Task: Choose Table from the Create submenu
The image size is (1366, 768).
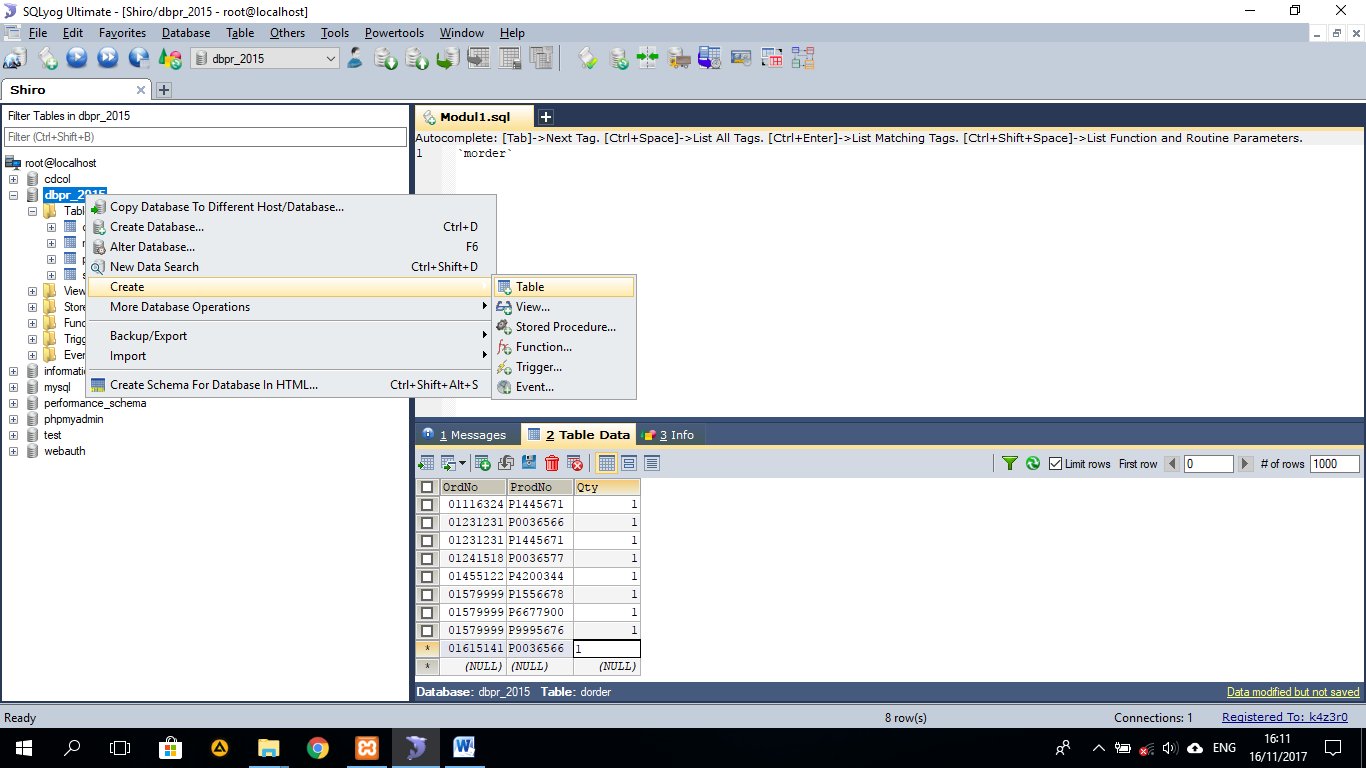Action: [564, 287]
